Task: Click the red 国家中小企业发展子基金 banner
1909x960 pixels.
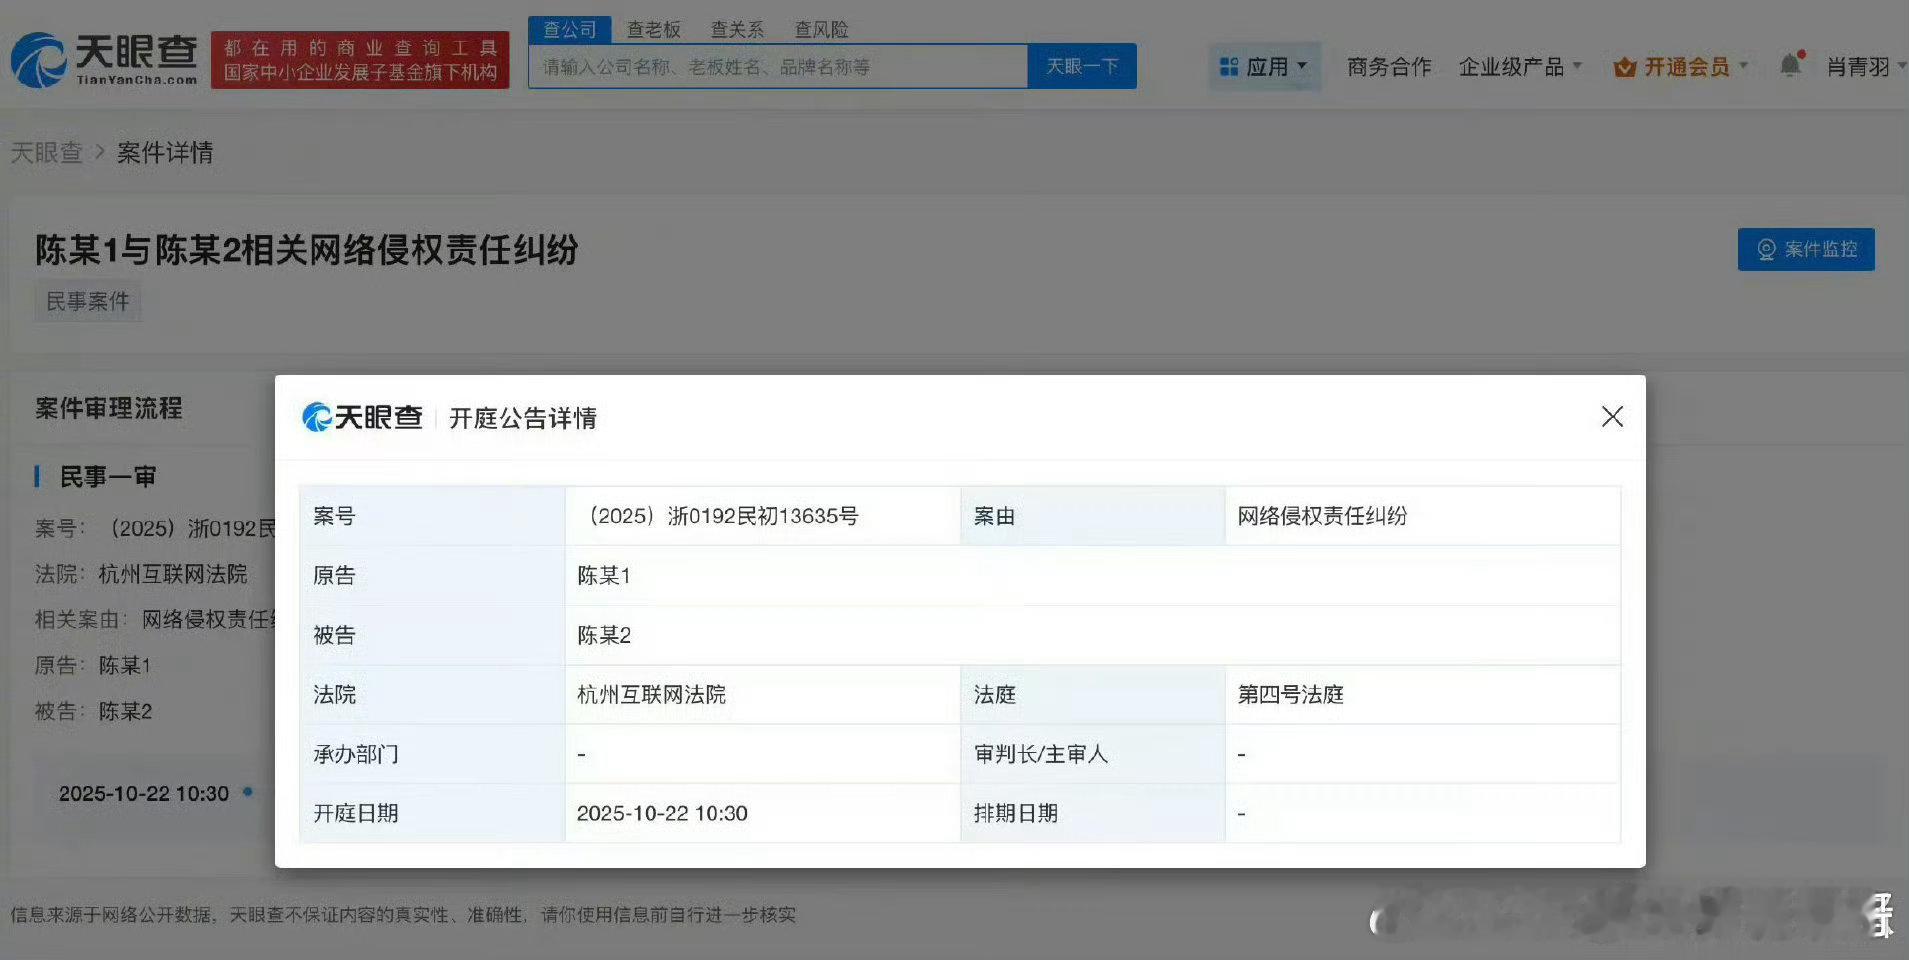Action: click(x=360, y=60)
